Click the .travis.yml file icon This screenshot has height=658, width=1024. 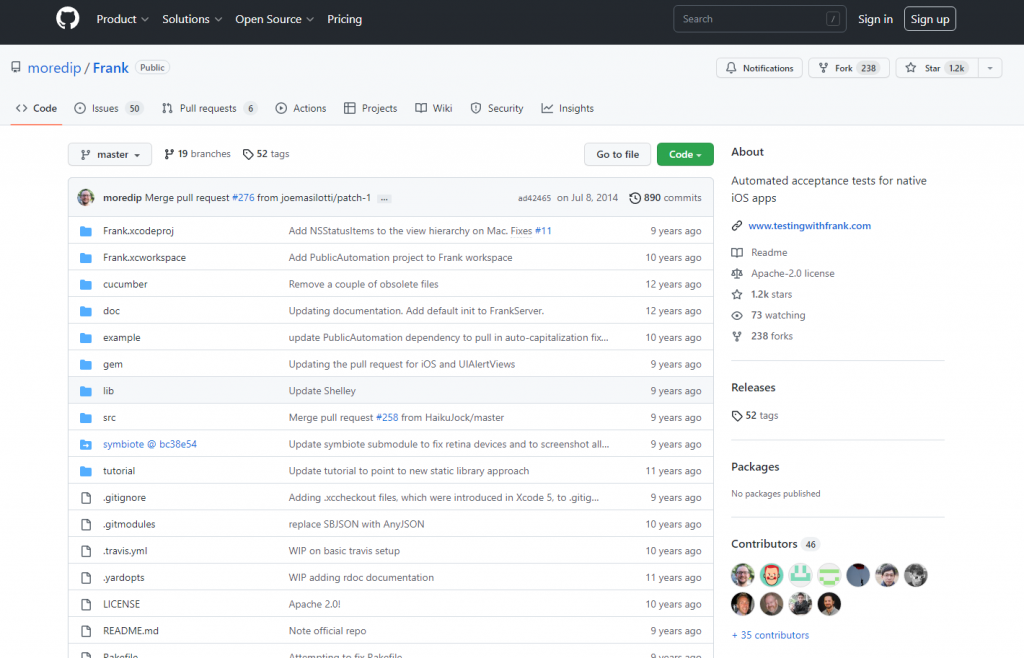86,552
